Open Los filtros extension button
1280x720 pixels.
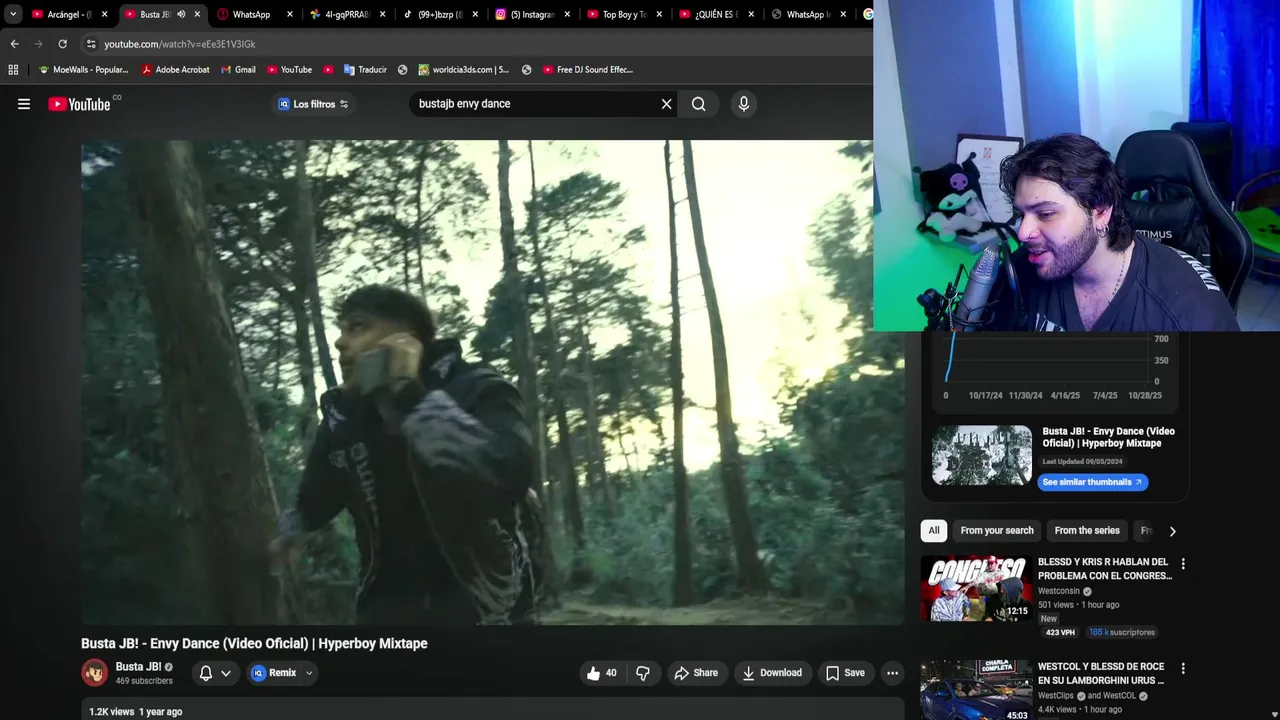[313, 104]
